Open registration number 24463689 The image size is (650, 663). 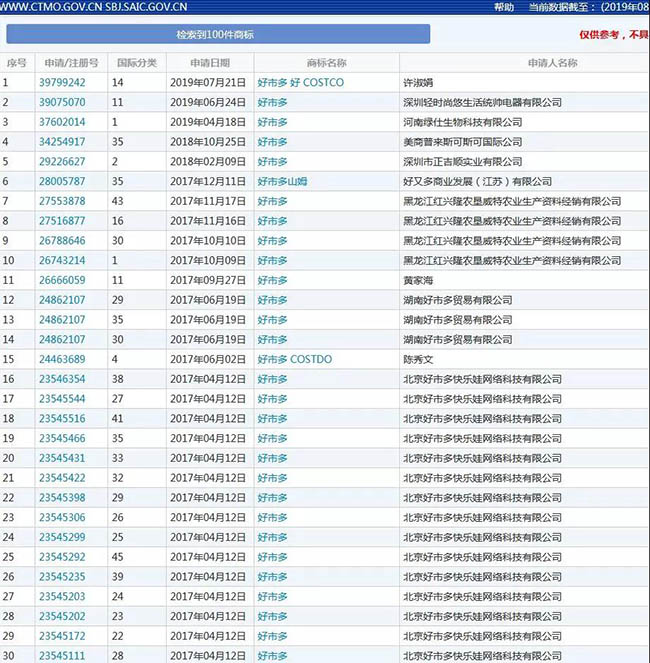62,359
